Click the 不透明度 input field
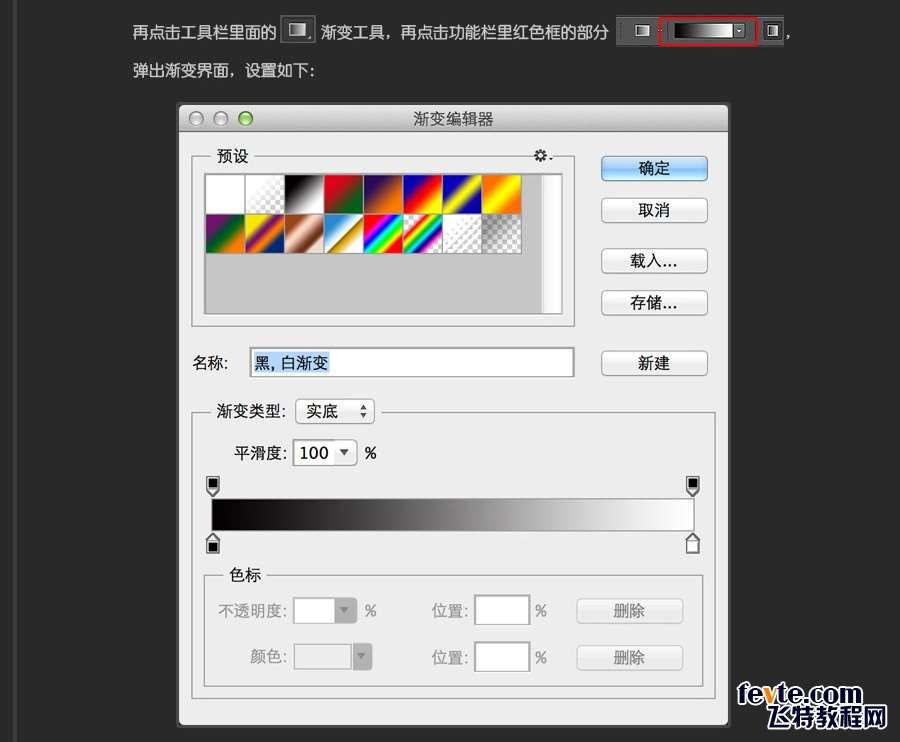 click(x=314, y=610)
